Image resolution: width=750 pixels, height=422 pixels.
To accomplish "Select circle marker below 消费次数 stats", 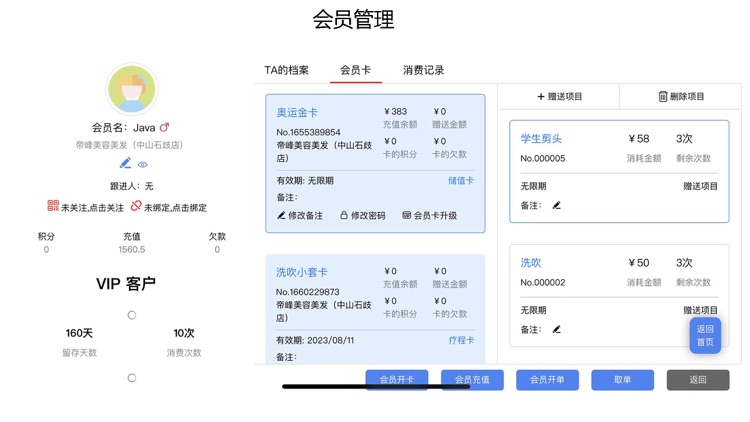I will [x=132, y=378].
